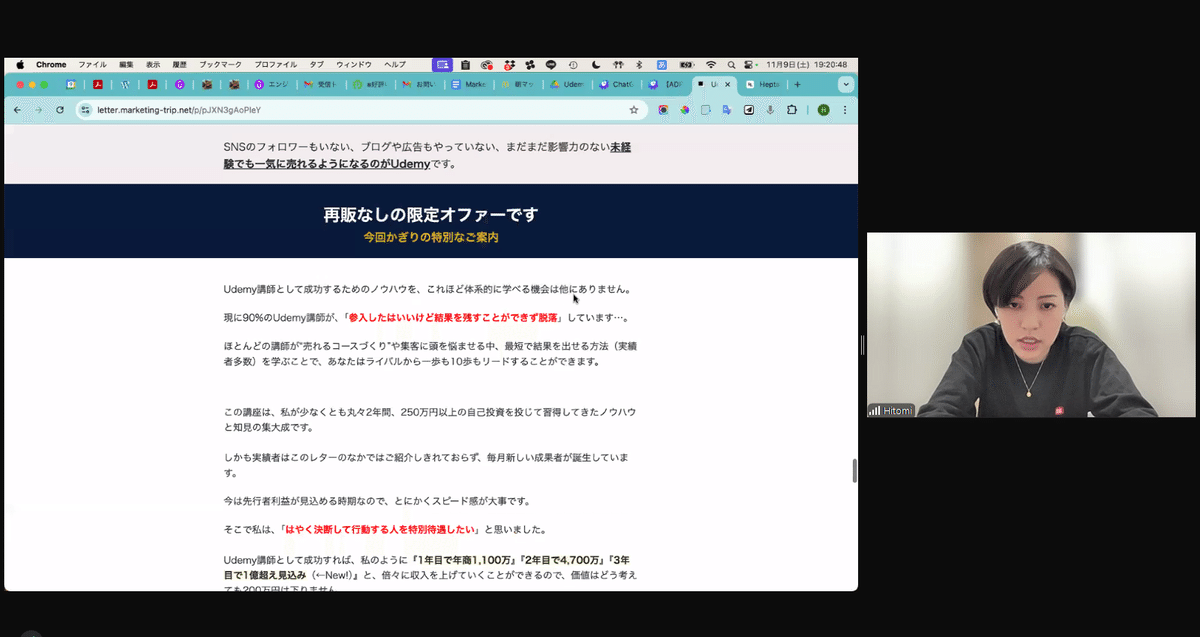This screenshot has height=637, width=1200.
Task: Click the paper-plane extension icon
Action: point(749,110)
